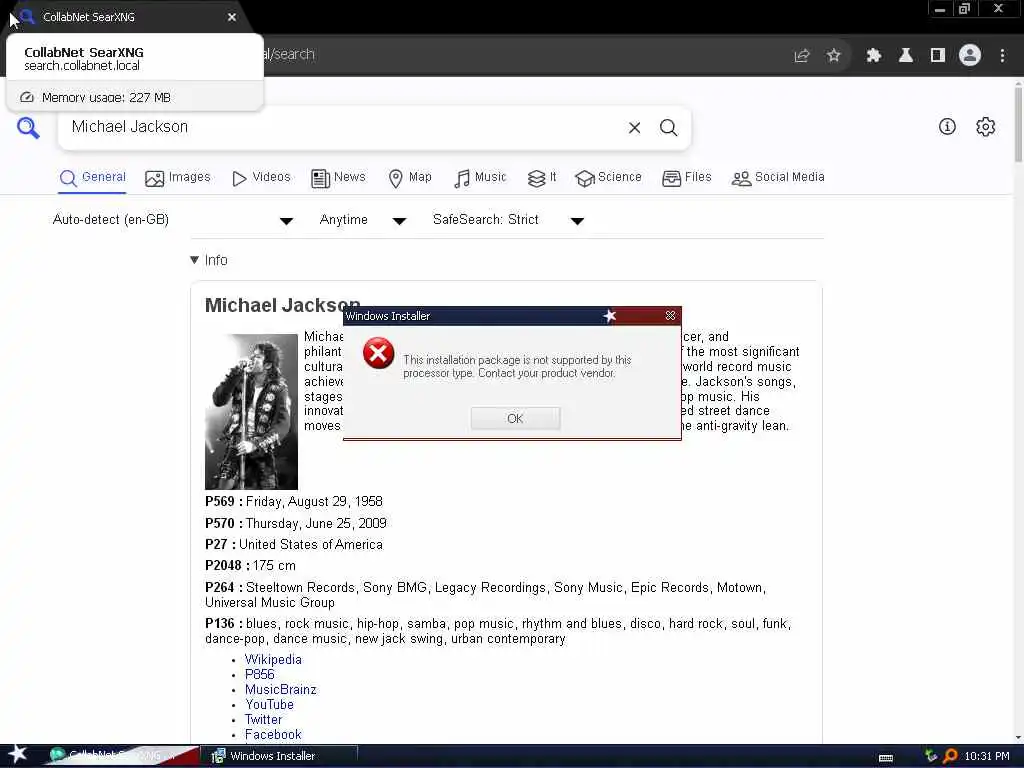Screen dimensions: 1024x768
Task: Select Windows Installer taskbar button
Action: 281,756
